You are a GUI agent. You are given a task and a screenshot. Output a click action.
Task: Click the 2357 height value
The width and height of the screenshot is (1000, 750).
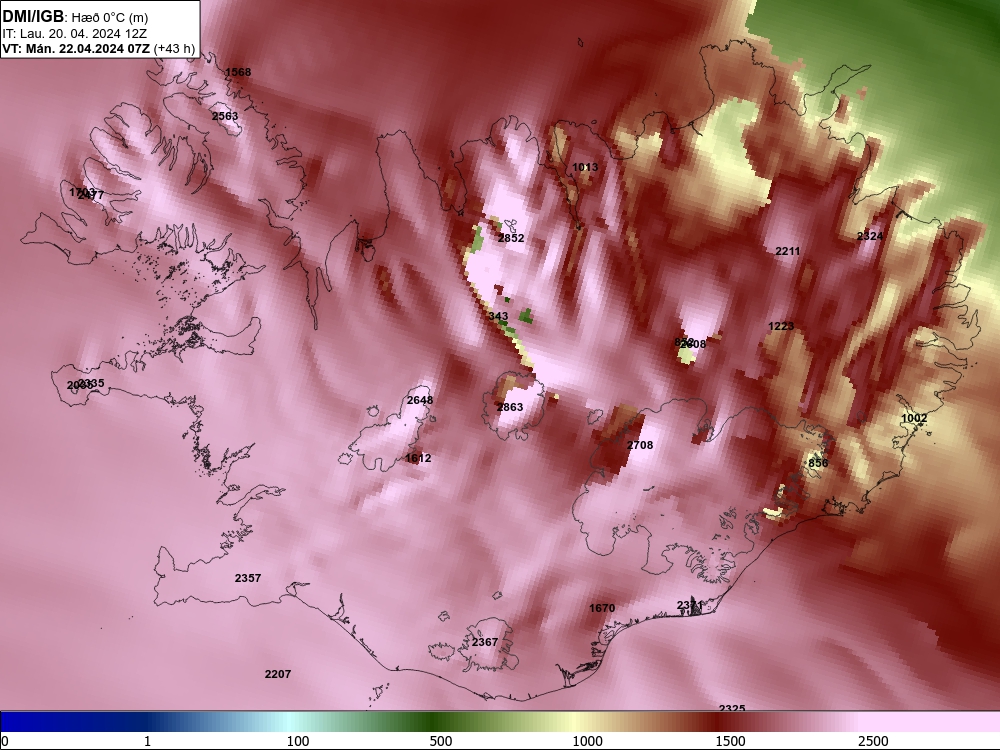tap(247, 578)
